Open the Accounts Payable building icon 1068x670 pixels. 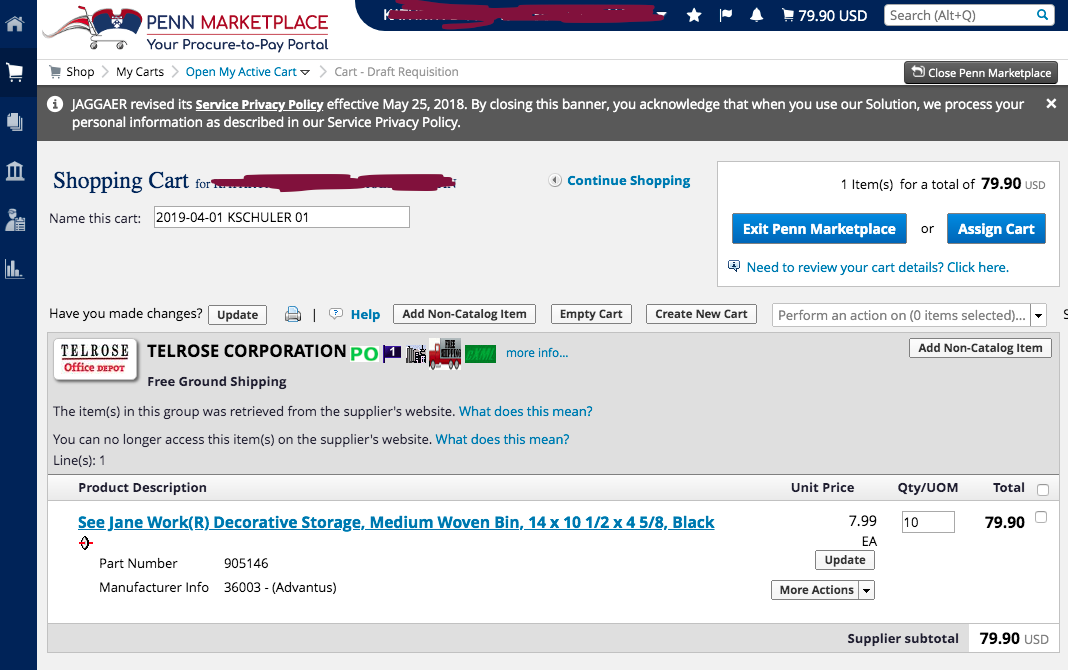coord(14,171)
